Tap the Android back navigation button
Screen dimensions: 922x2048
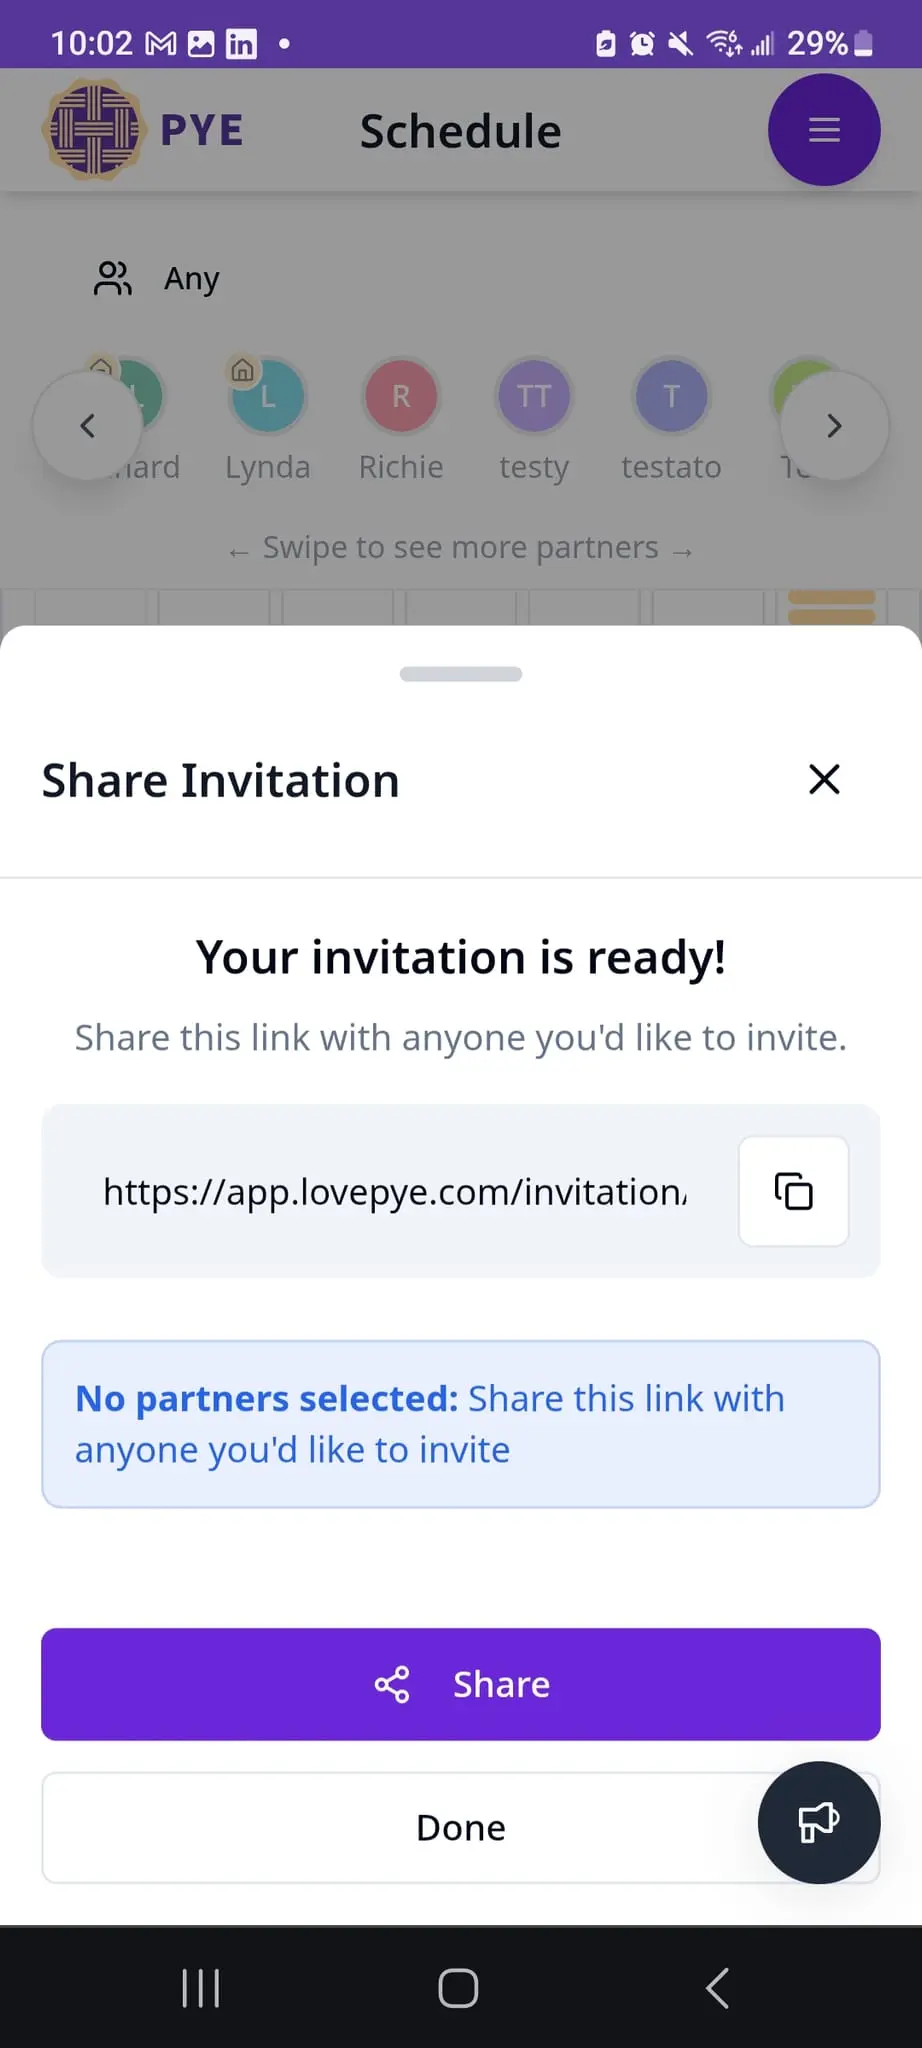(x=717, y=1988)
